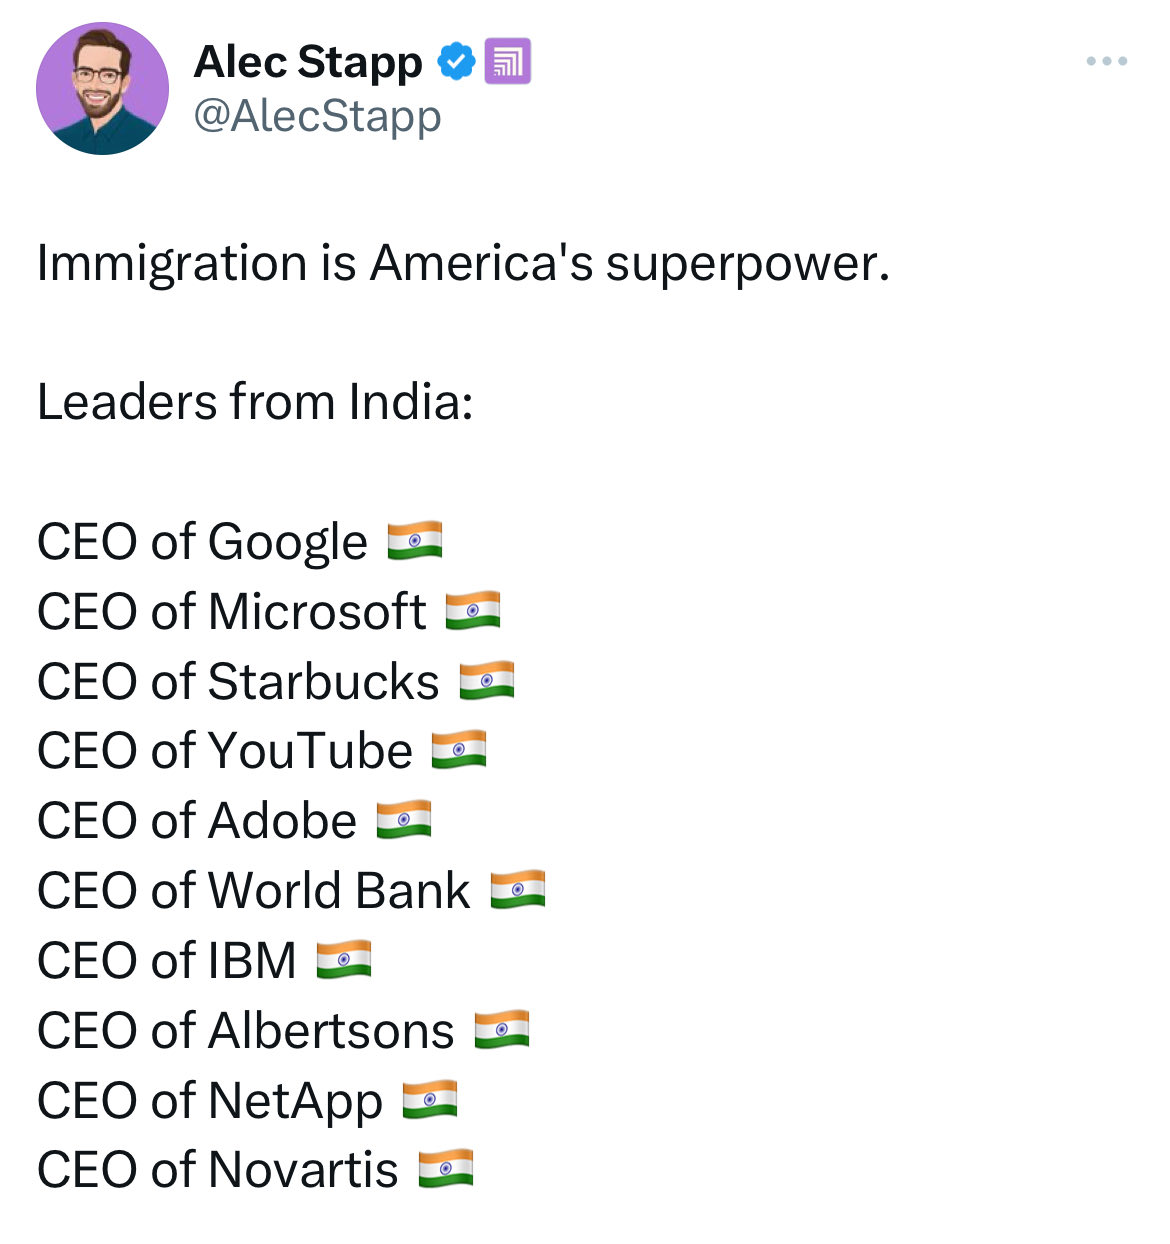Click the @AlecStapp handle

tap(317, 116)
